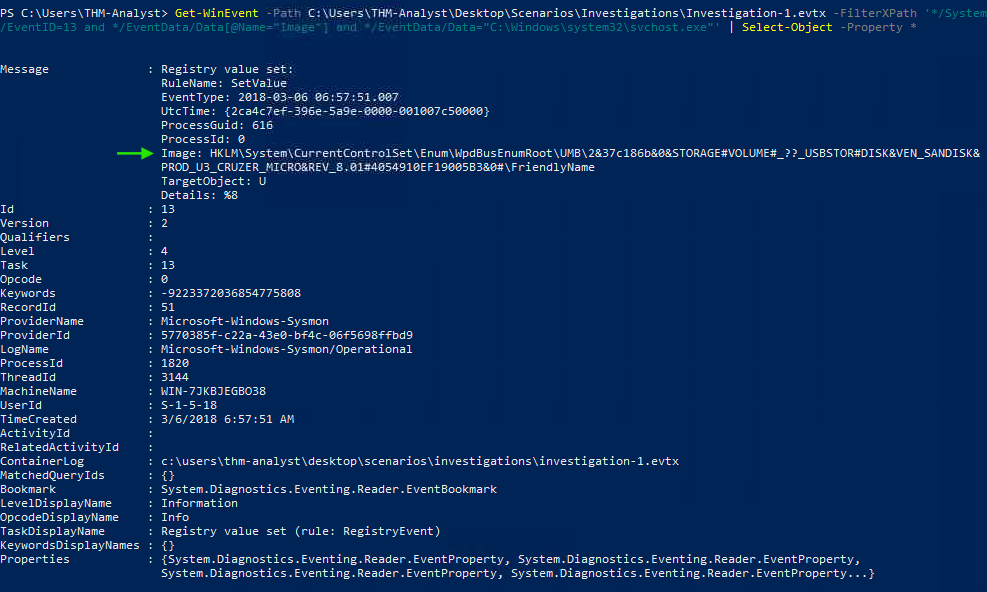
Task: Click the EventType timestamp 2018-03-06 line
Action: click(x=279, y=98)
